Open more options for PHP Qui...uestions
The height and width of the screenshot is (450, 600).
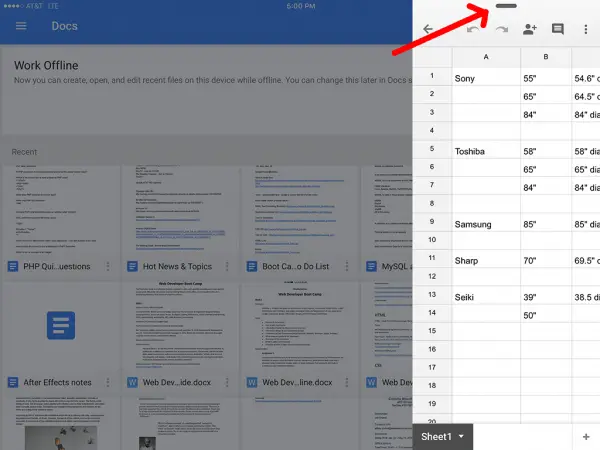tap(108, 266)
